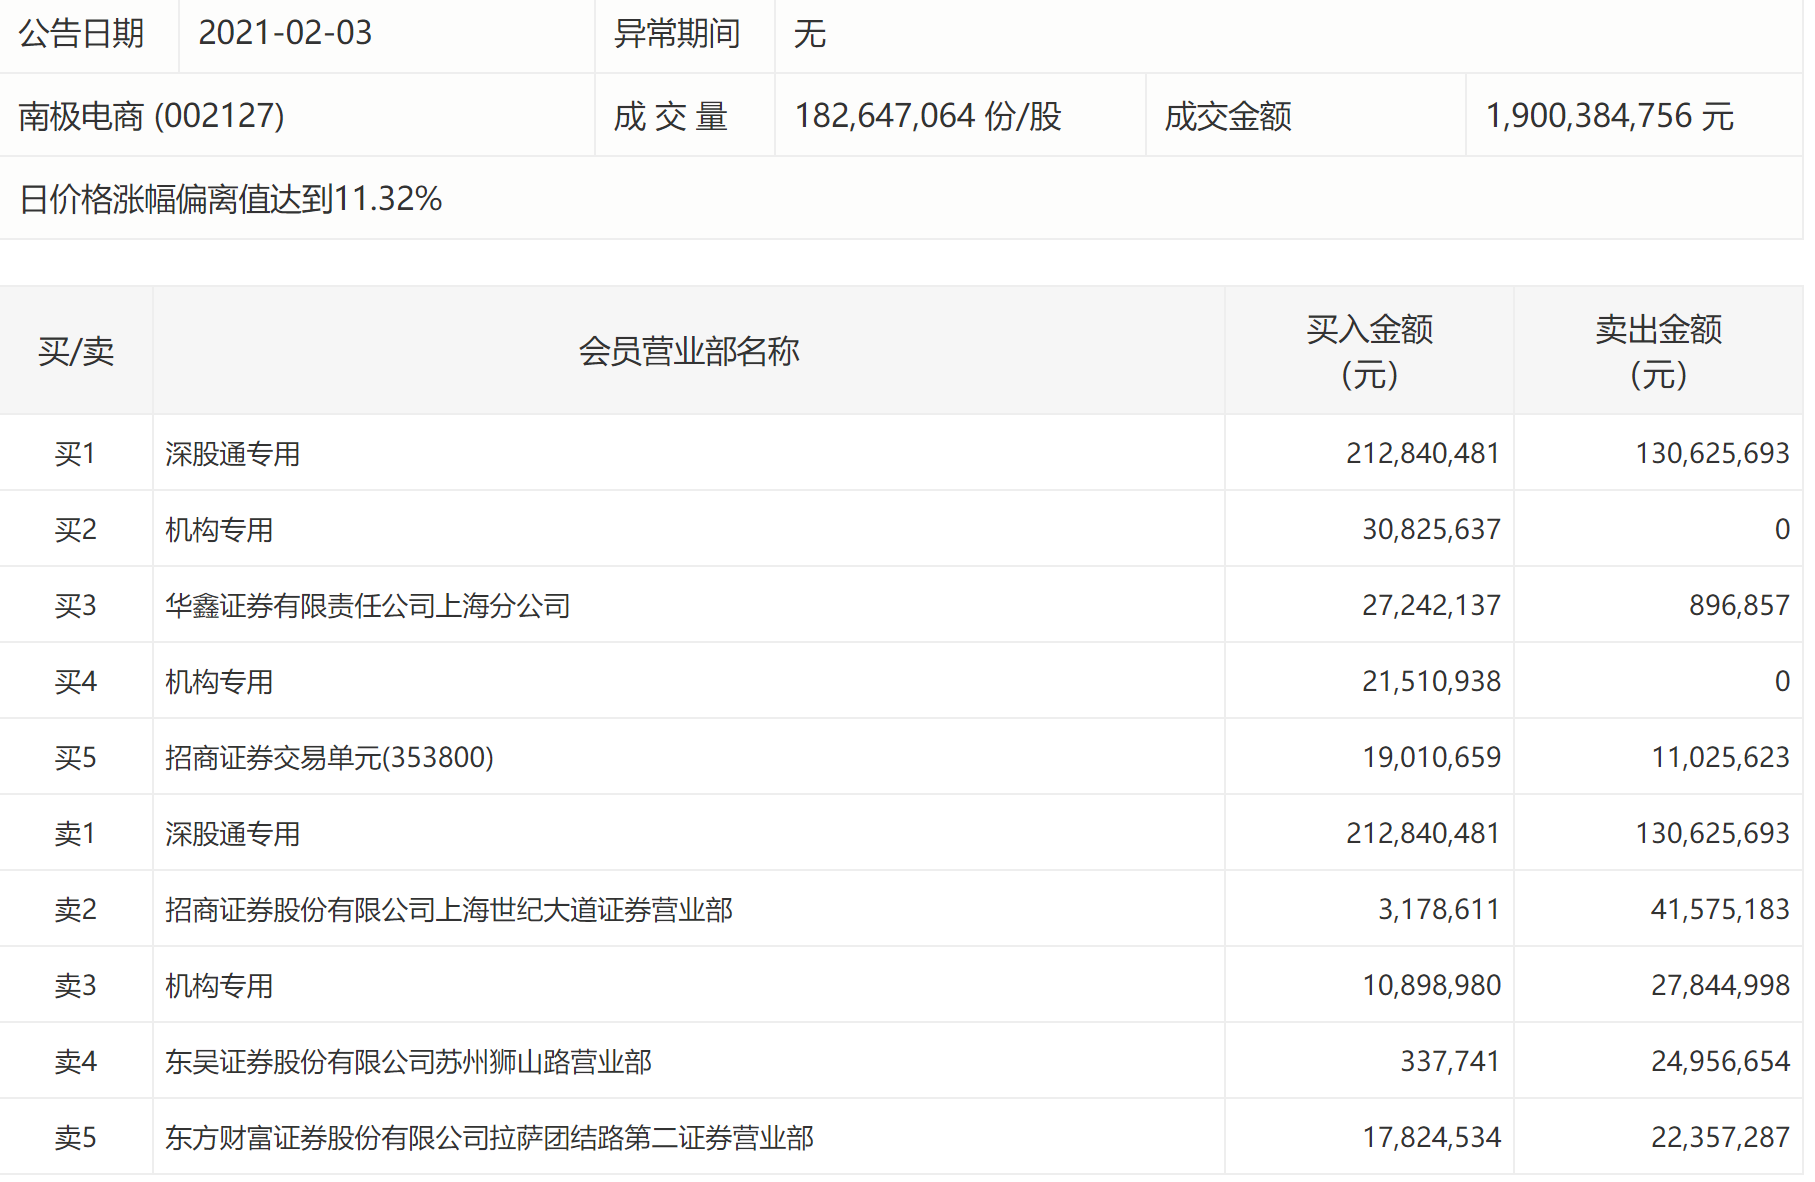1815x1182 pixels.
Task: Click buy amount 27,242,137
Action: 1431,606
